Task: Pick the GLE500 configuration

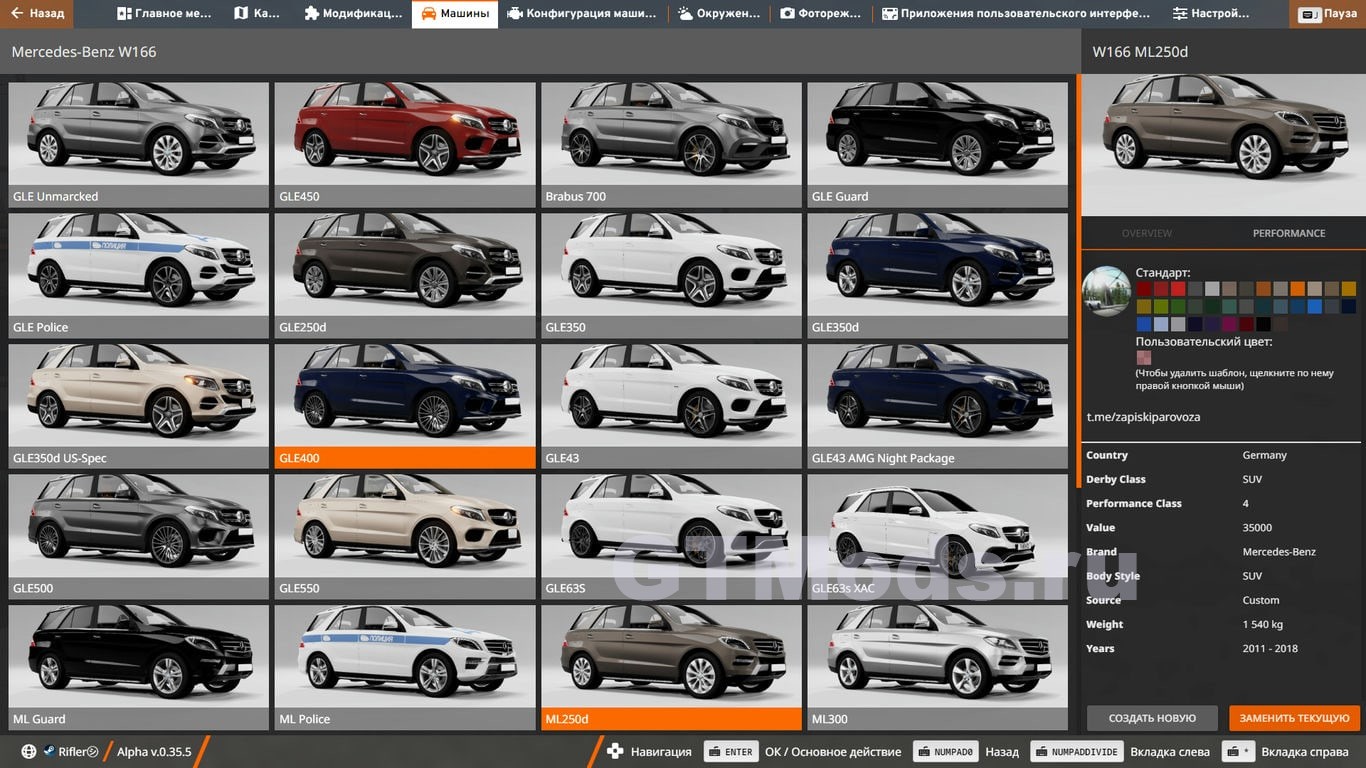Action: (139, 536)
